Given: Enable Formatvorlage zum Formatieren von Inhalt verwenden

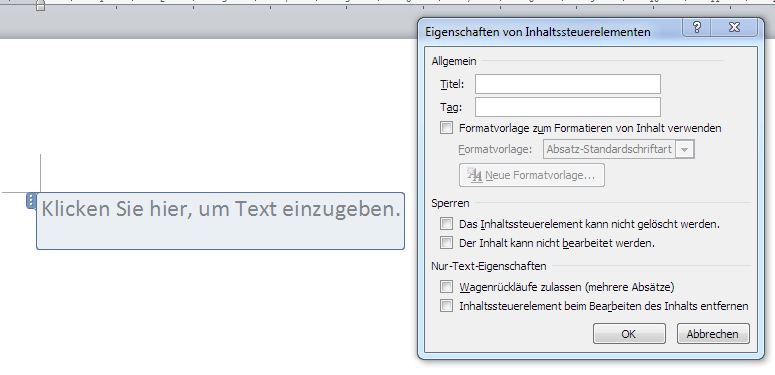Looking at the screenshot, I should coord(446,128).
